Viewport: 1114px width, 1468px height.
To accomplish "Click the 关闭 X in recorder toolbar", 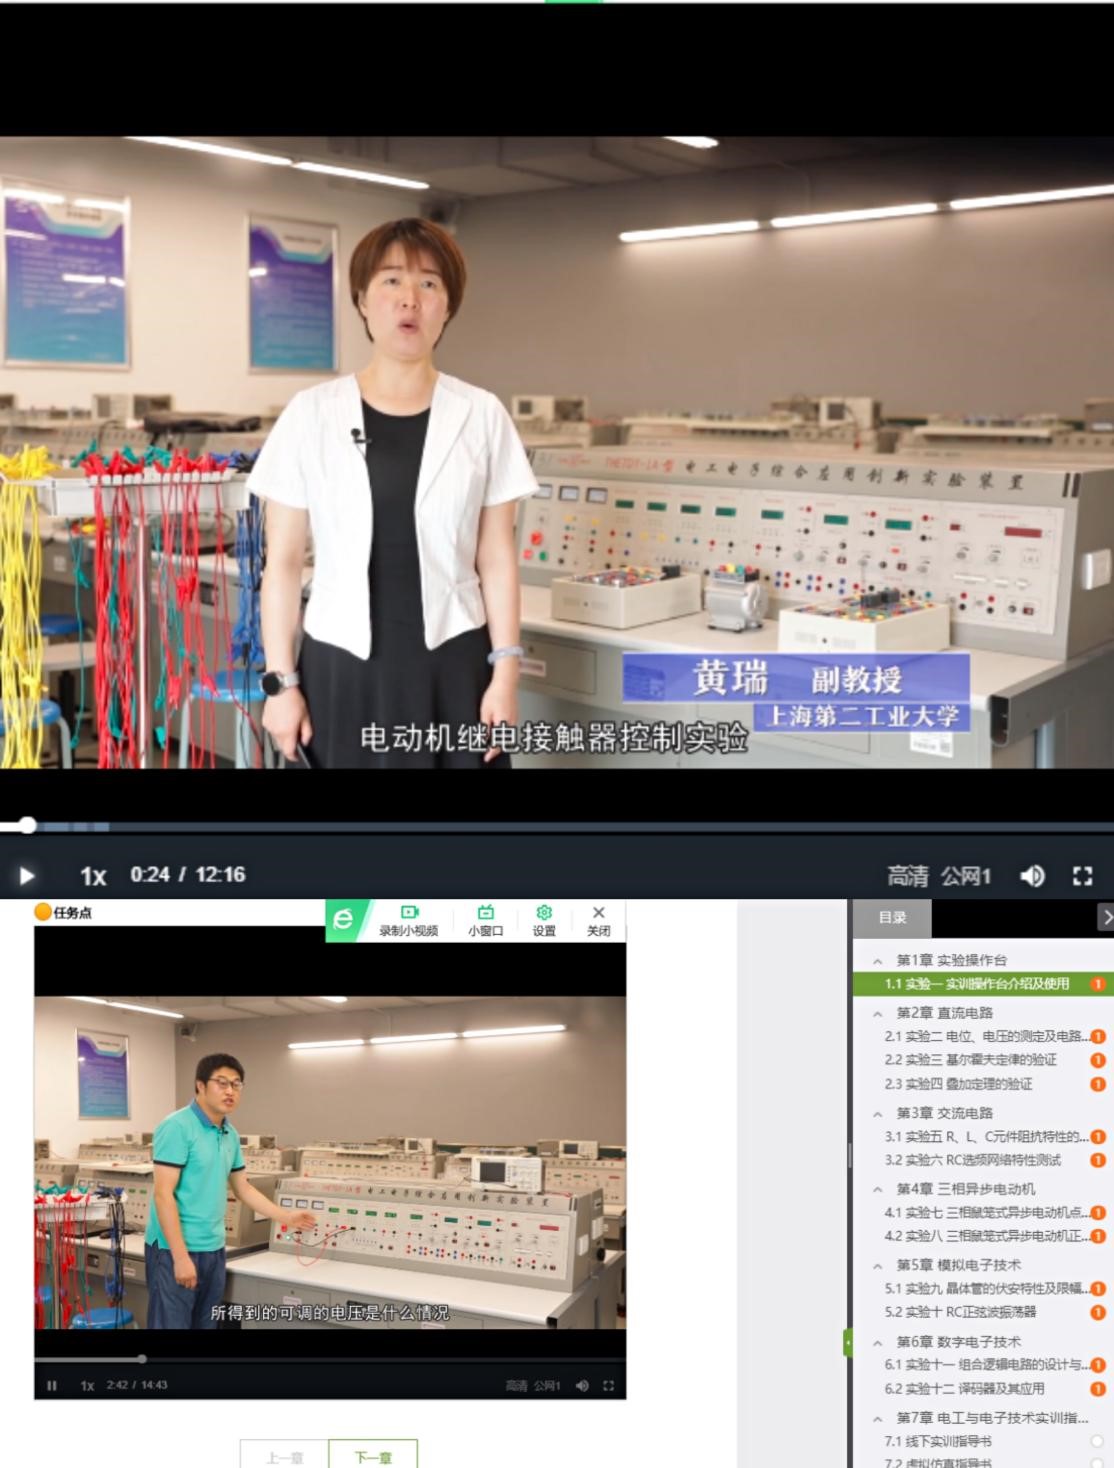I will point(598,919).
